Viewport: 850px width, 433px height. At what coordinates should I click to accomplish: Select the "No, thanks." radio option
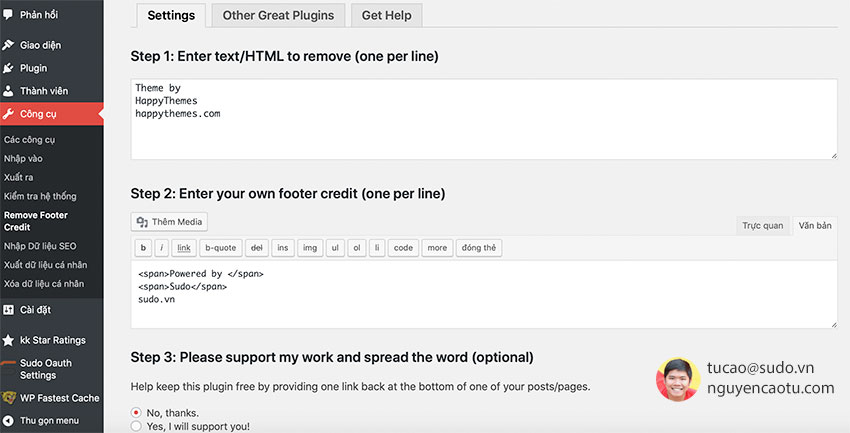click(136, 412)
